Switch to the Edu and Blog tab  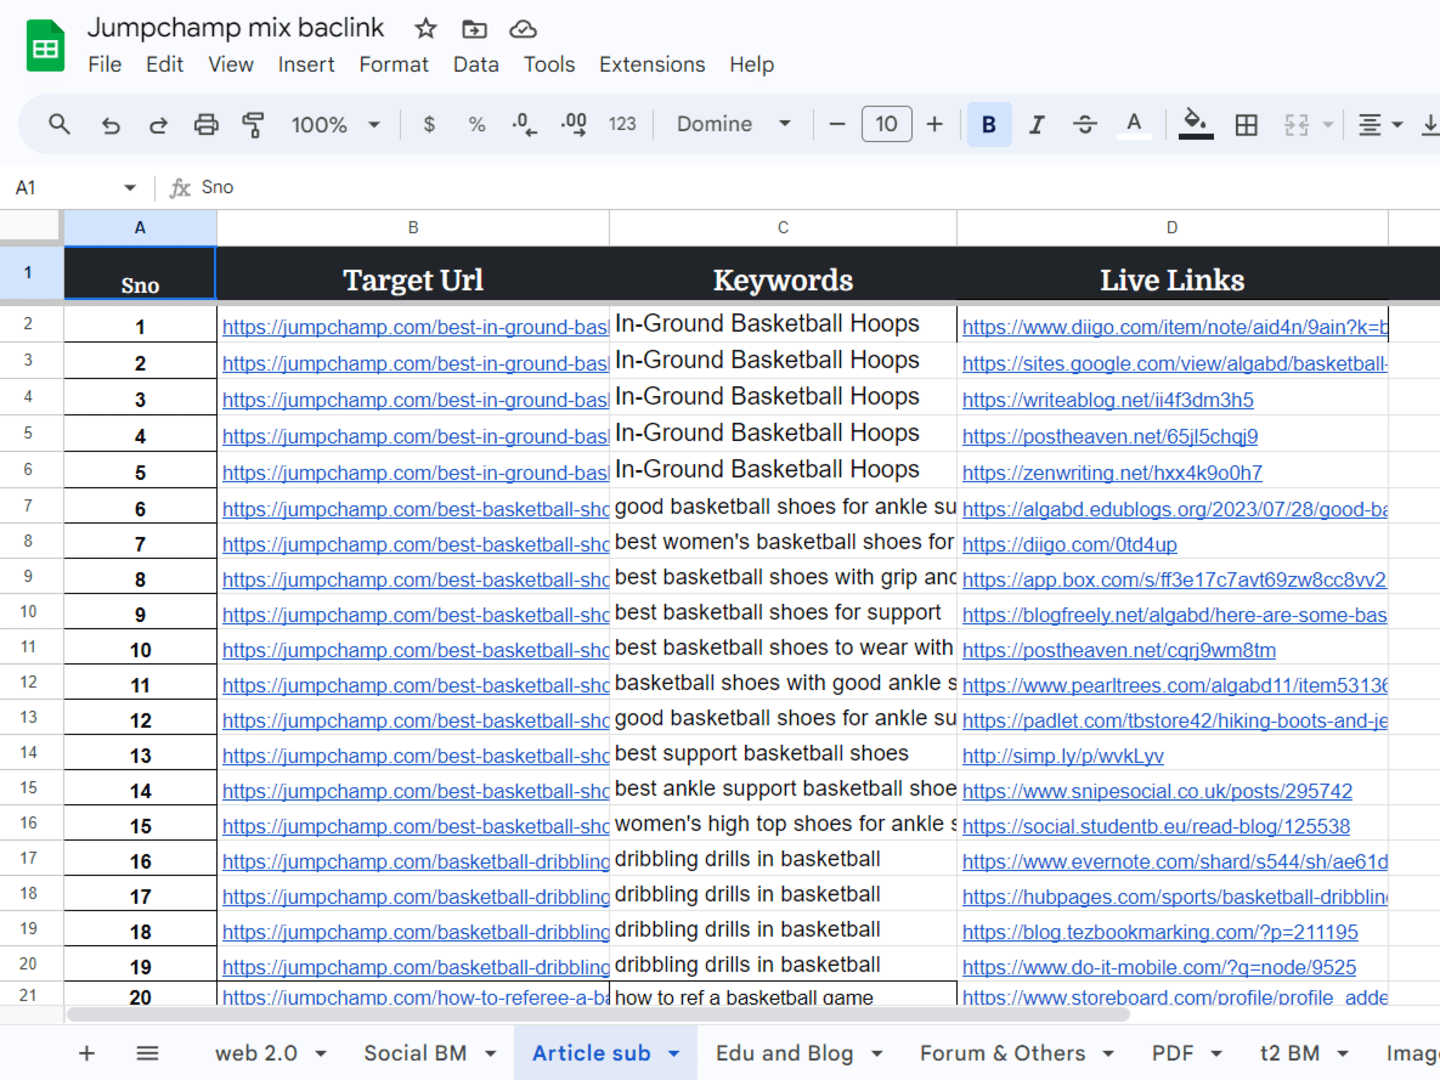point(784,1053)
